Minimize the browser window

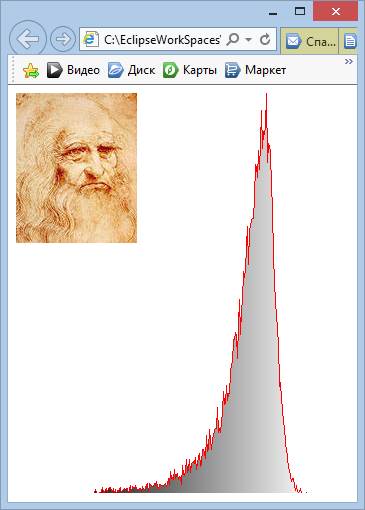point(273,13)
